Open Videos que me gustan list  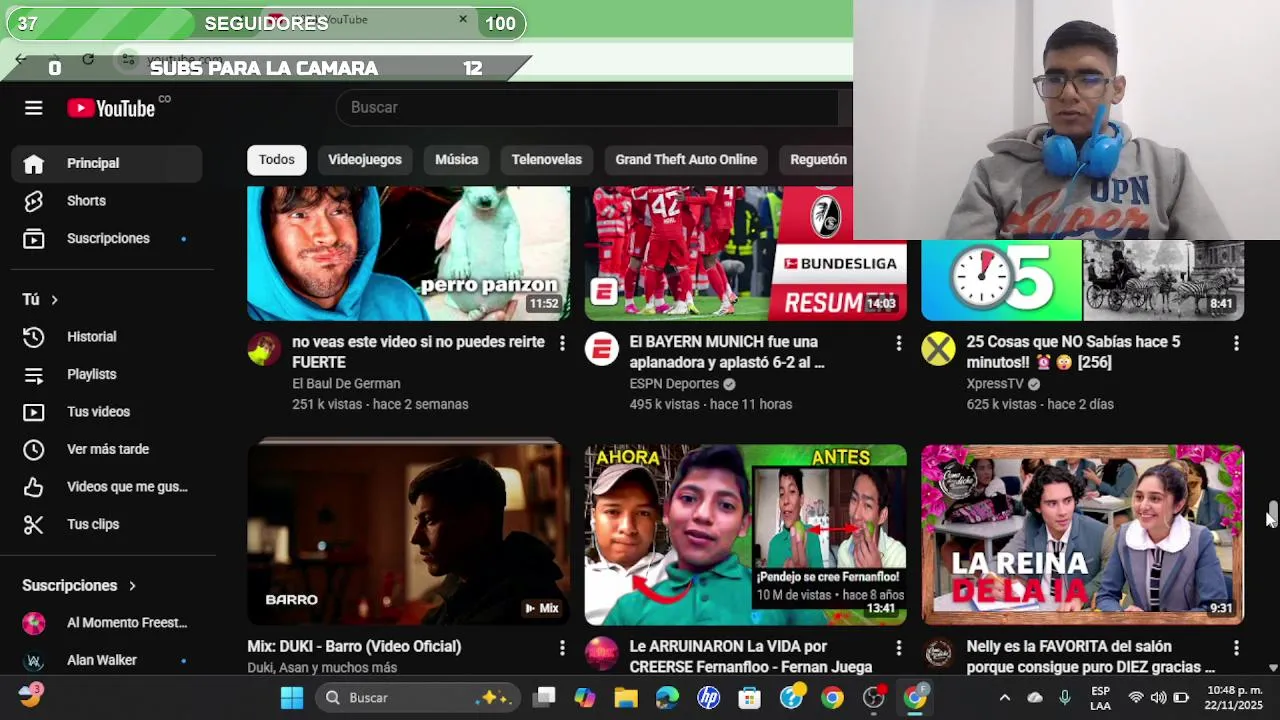(x=107, y=487)
